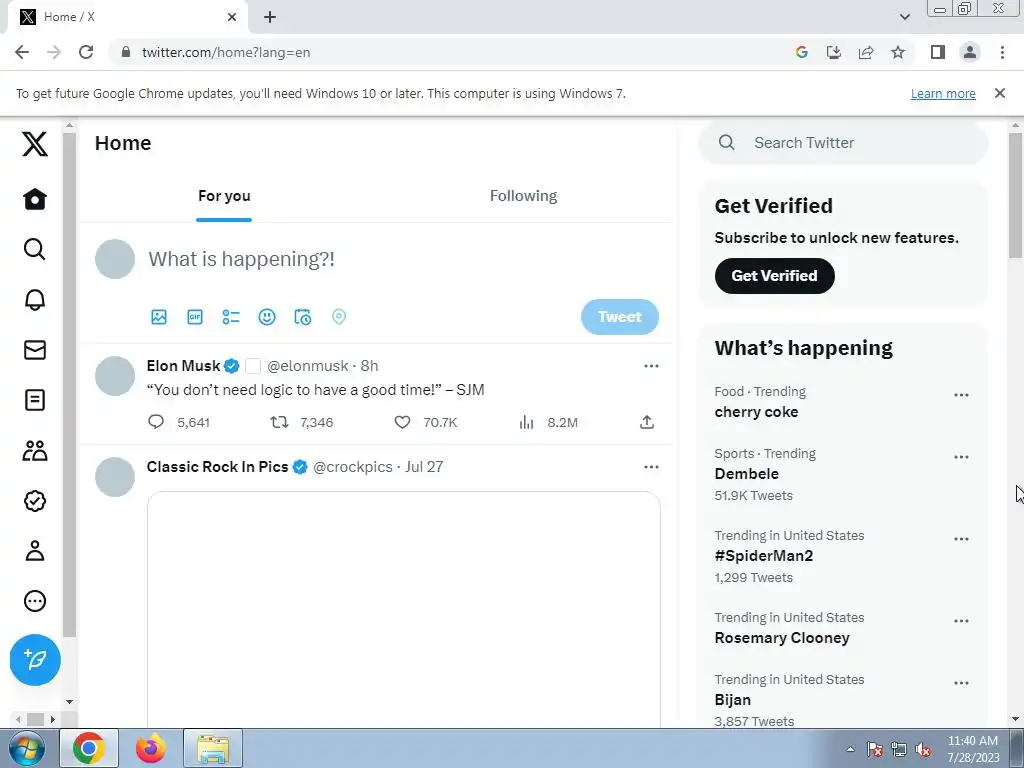Open Elon Musk's profile name

pyautogui.click(x=183, y=366)
